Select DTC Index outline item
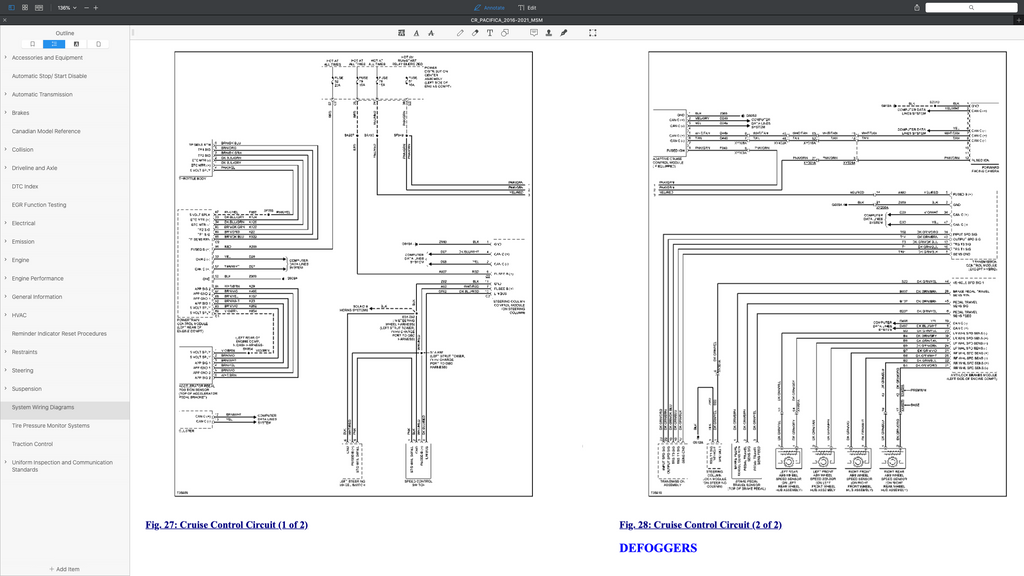Viewport: 1024px width, 576px height. (x=25, y=186)
